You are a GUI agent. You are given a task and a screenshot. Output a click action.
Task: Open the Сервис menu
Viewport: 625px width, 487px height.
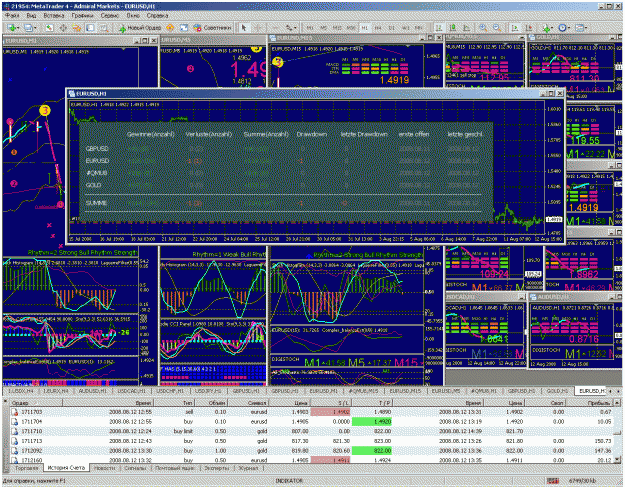click(110, 15)
